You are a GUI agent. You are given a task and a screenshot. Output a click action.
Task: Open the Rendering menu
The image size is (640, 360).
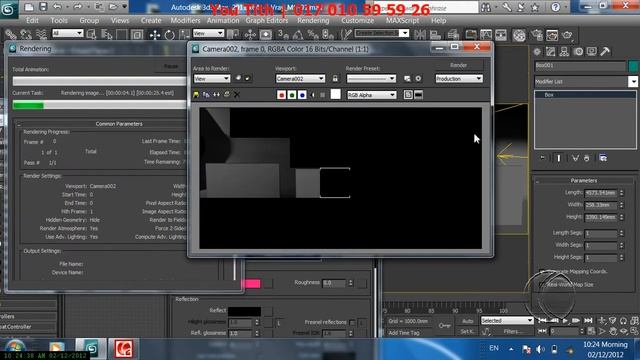(313, 20)
